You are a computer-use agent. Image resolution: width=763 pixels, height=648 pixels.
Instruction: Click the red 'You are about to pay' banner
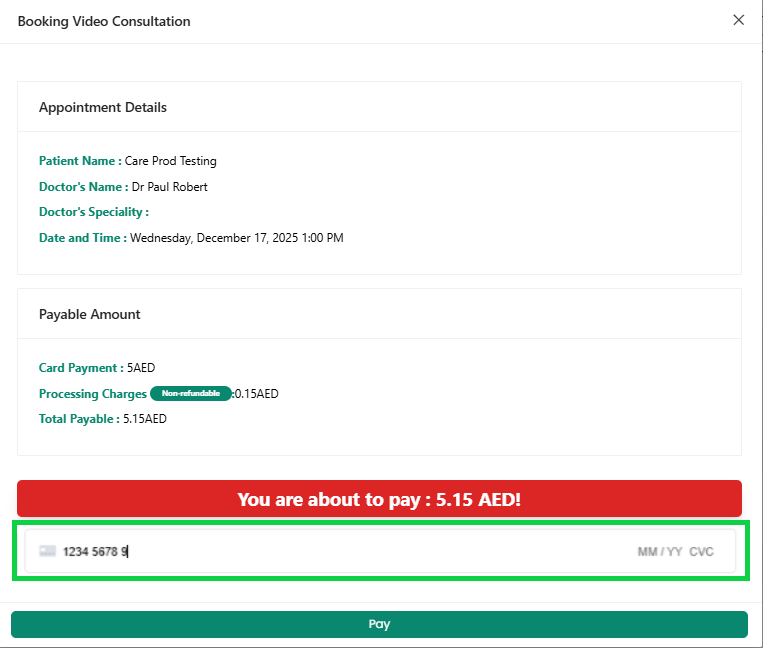click(379, 499)
